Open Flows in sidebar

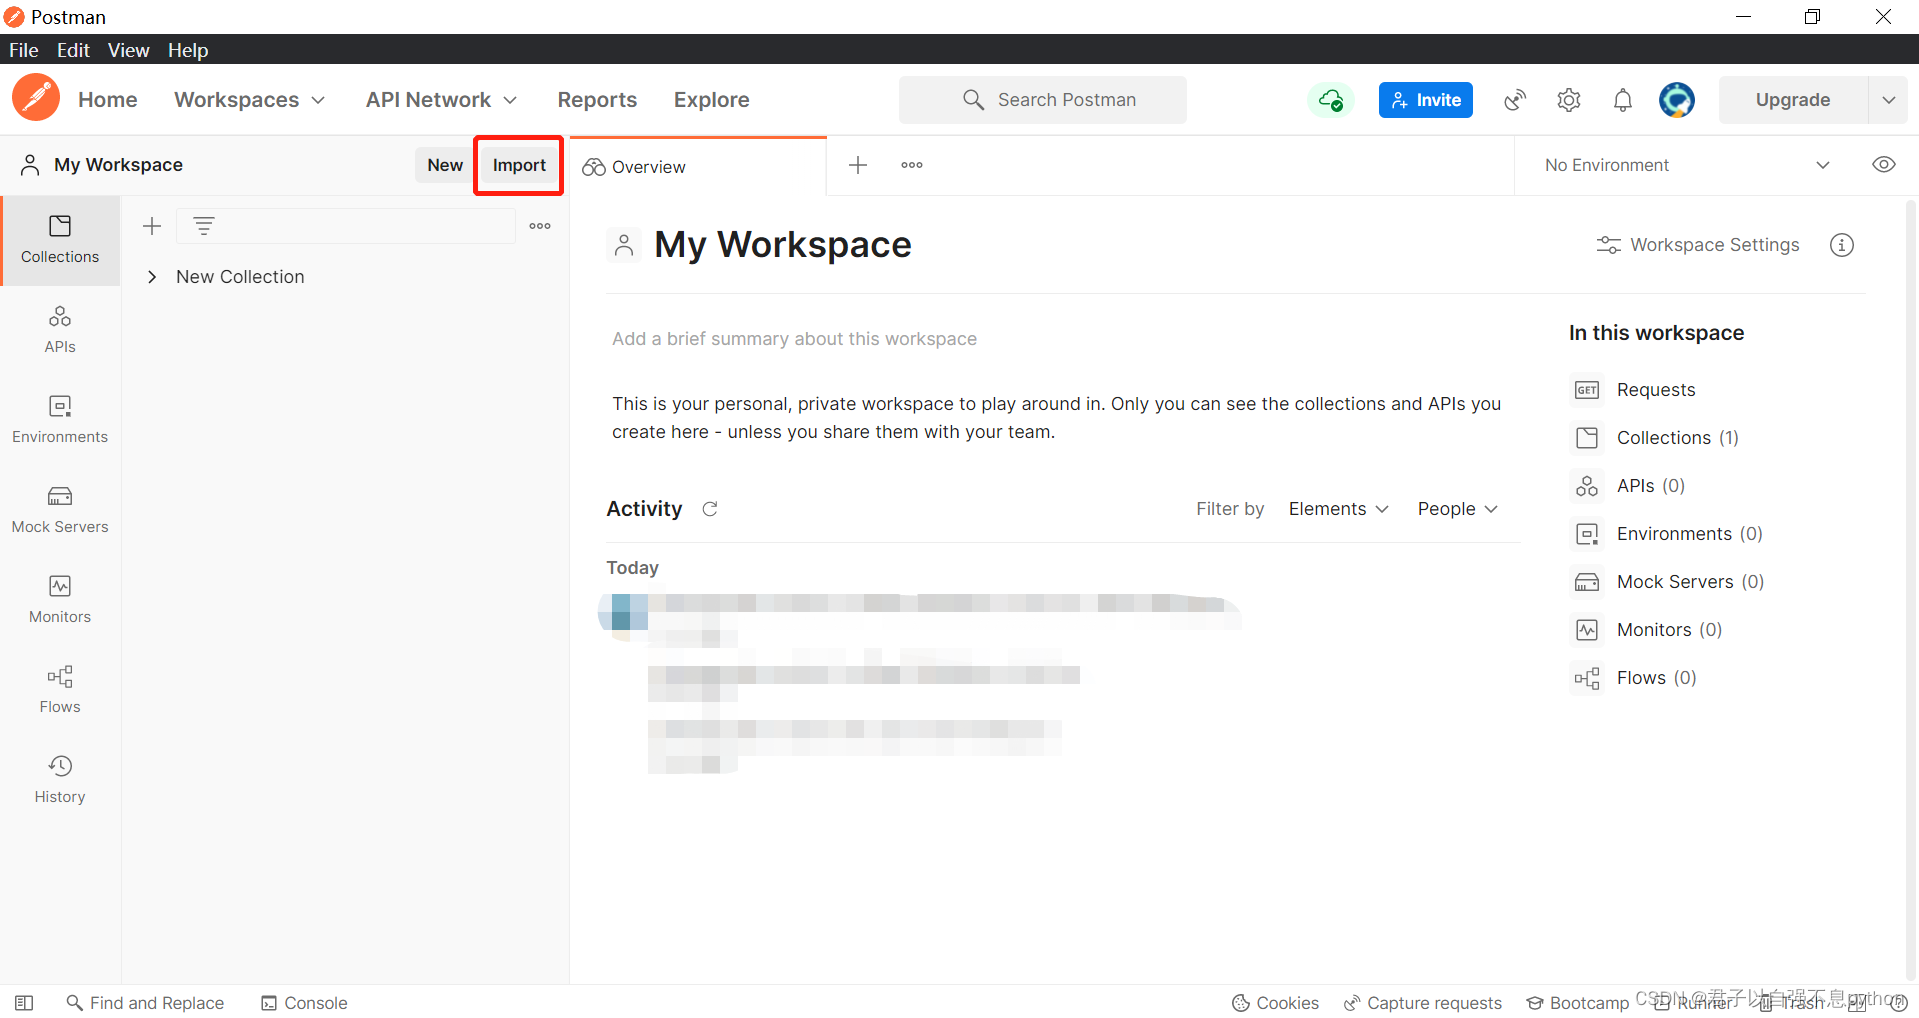[60, 690]
